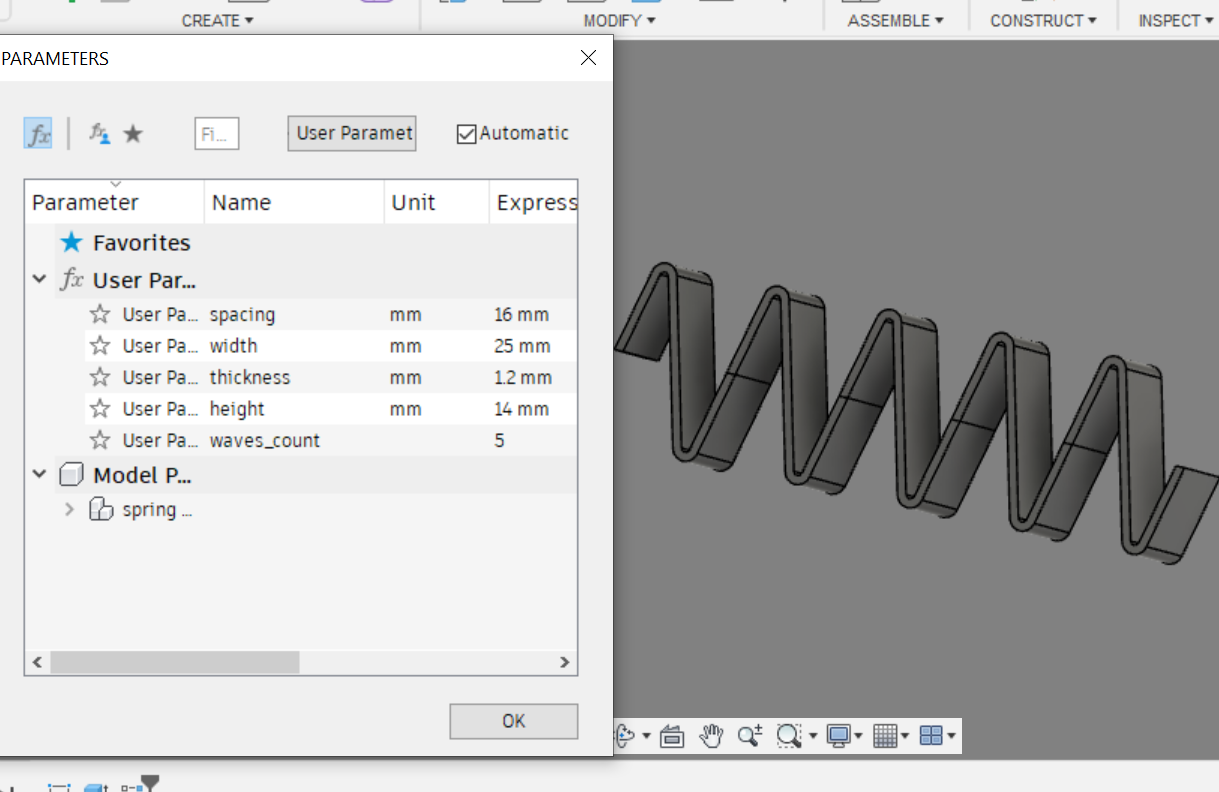Click the favorites star filter icon

(133, 133)
